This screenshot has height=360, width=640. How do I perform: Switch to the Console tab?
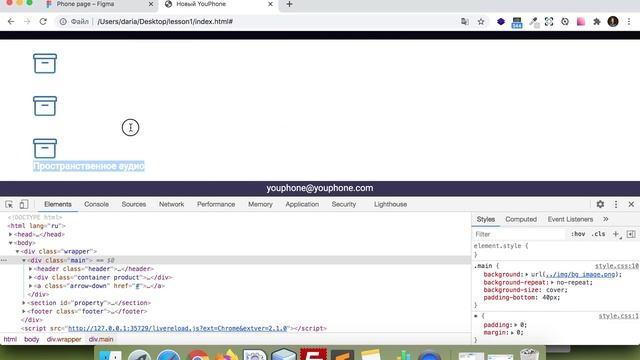(x=96, y=204)
